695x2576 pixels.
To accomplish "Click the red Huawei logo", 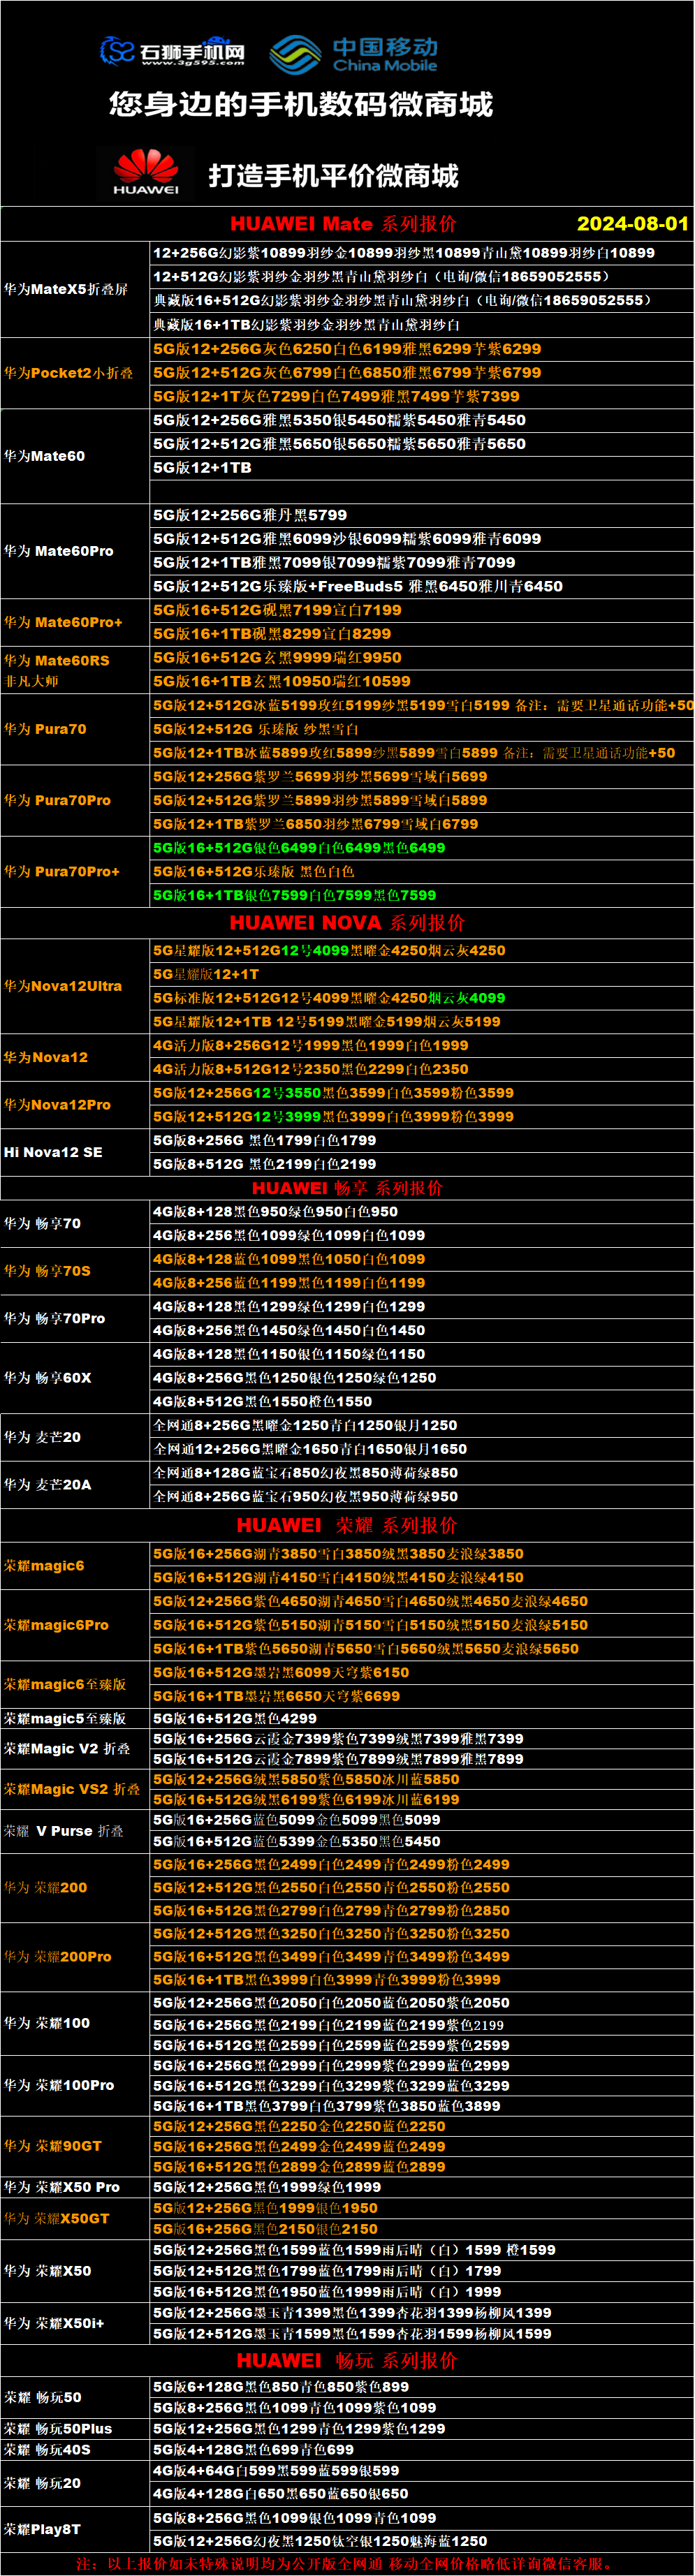I will point(146,173).
